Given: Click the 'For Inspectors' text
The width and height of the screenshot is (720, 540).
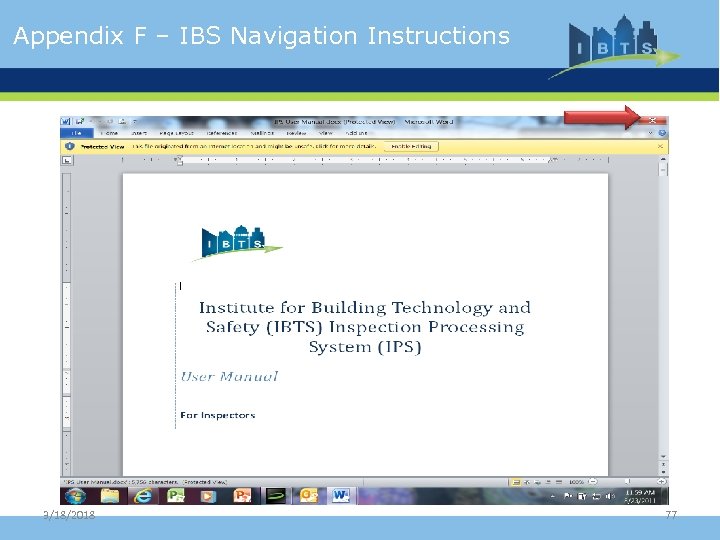Looking at the screenshot, I should click(x=218, y=415).
